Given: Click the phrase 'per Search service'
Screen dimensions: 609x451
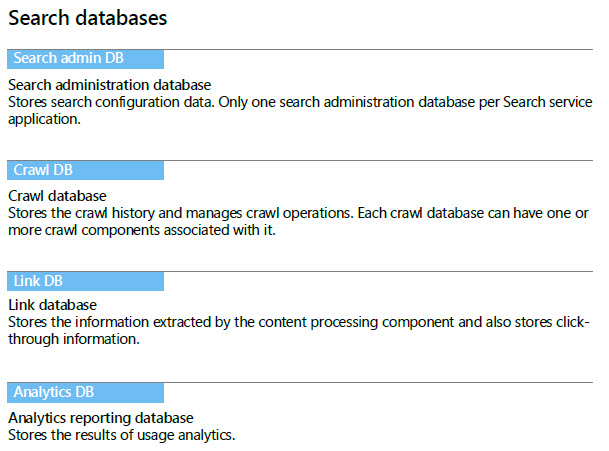Looking at the screenshot, I should (535, 102).
